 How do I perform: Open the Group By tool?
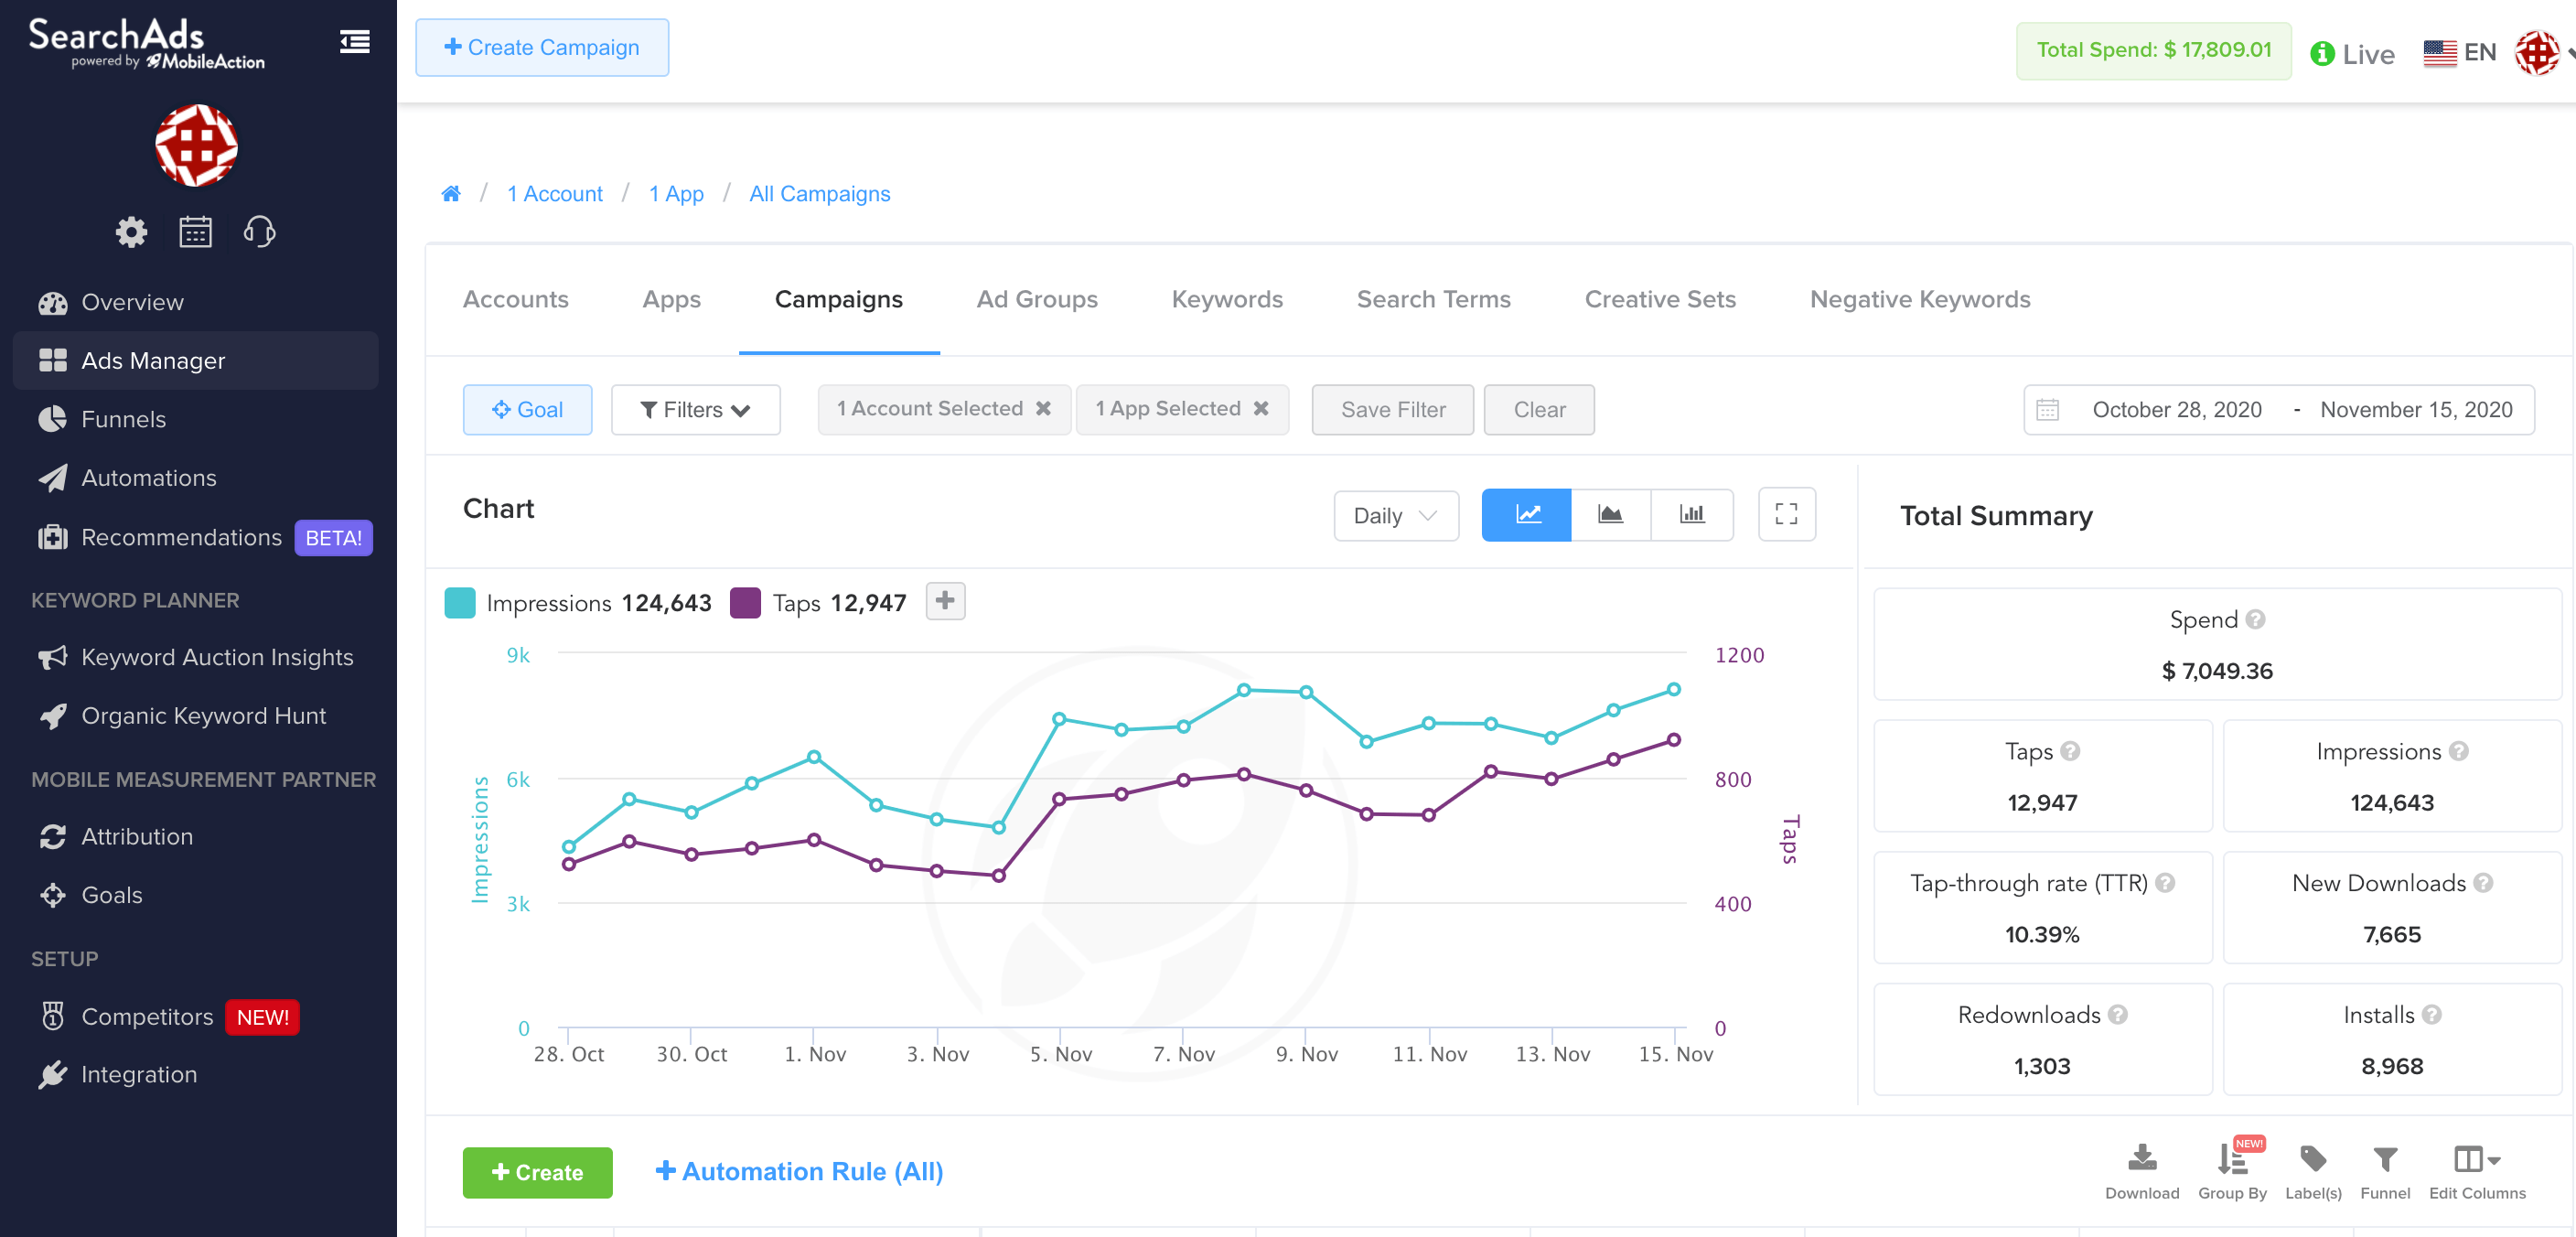point(2232,1171)
